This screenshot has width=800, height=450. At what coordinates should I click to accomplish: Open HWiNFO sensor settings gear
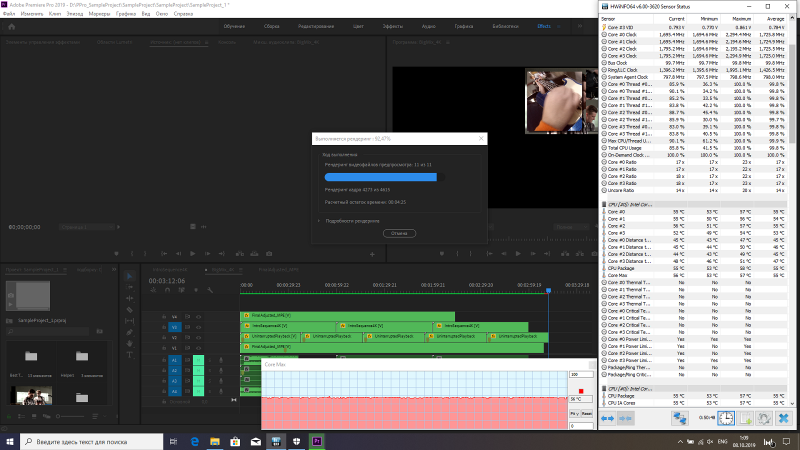(x=764, y=418)
